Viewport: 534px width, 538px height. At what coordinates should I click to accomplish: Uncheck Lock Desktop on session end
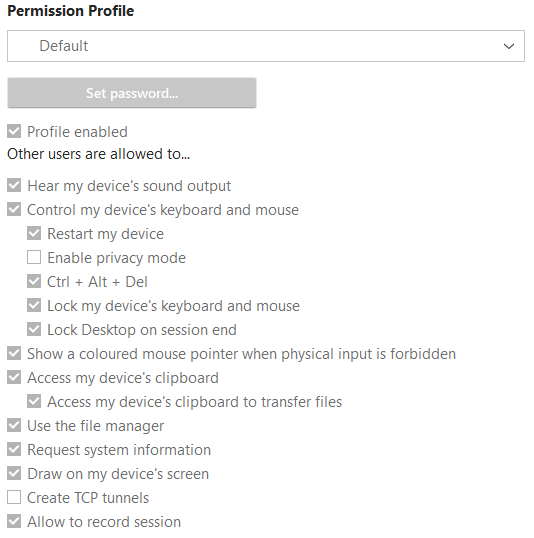(x=34, y=329)
